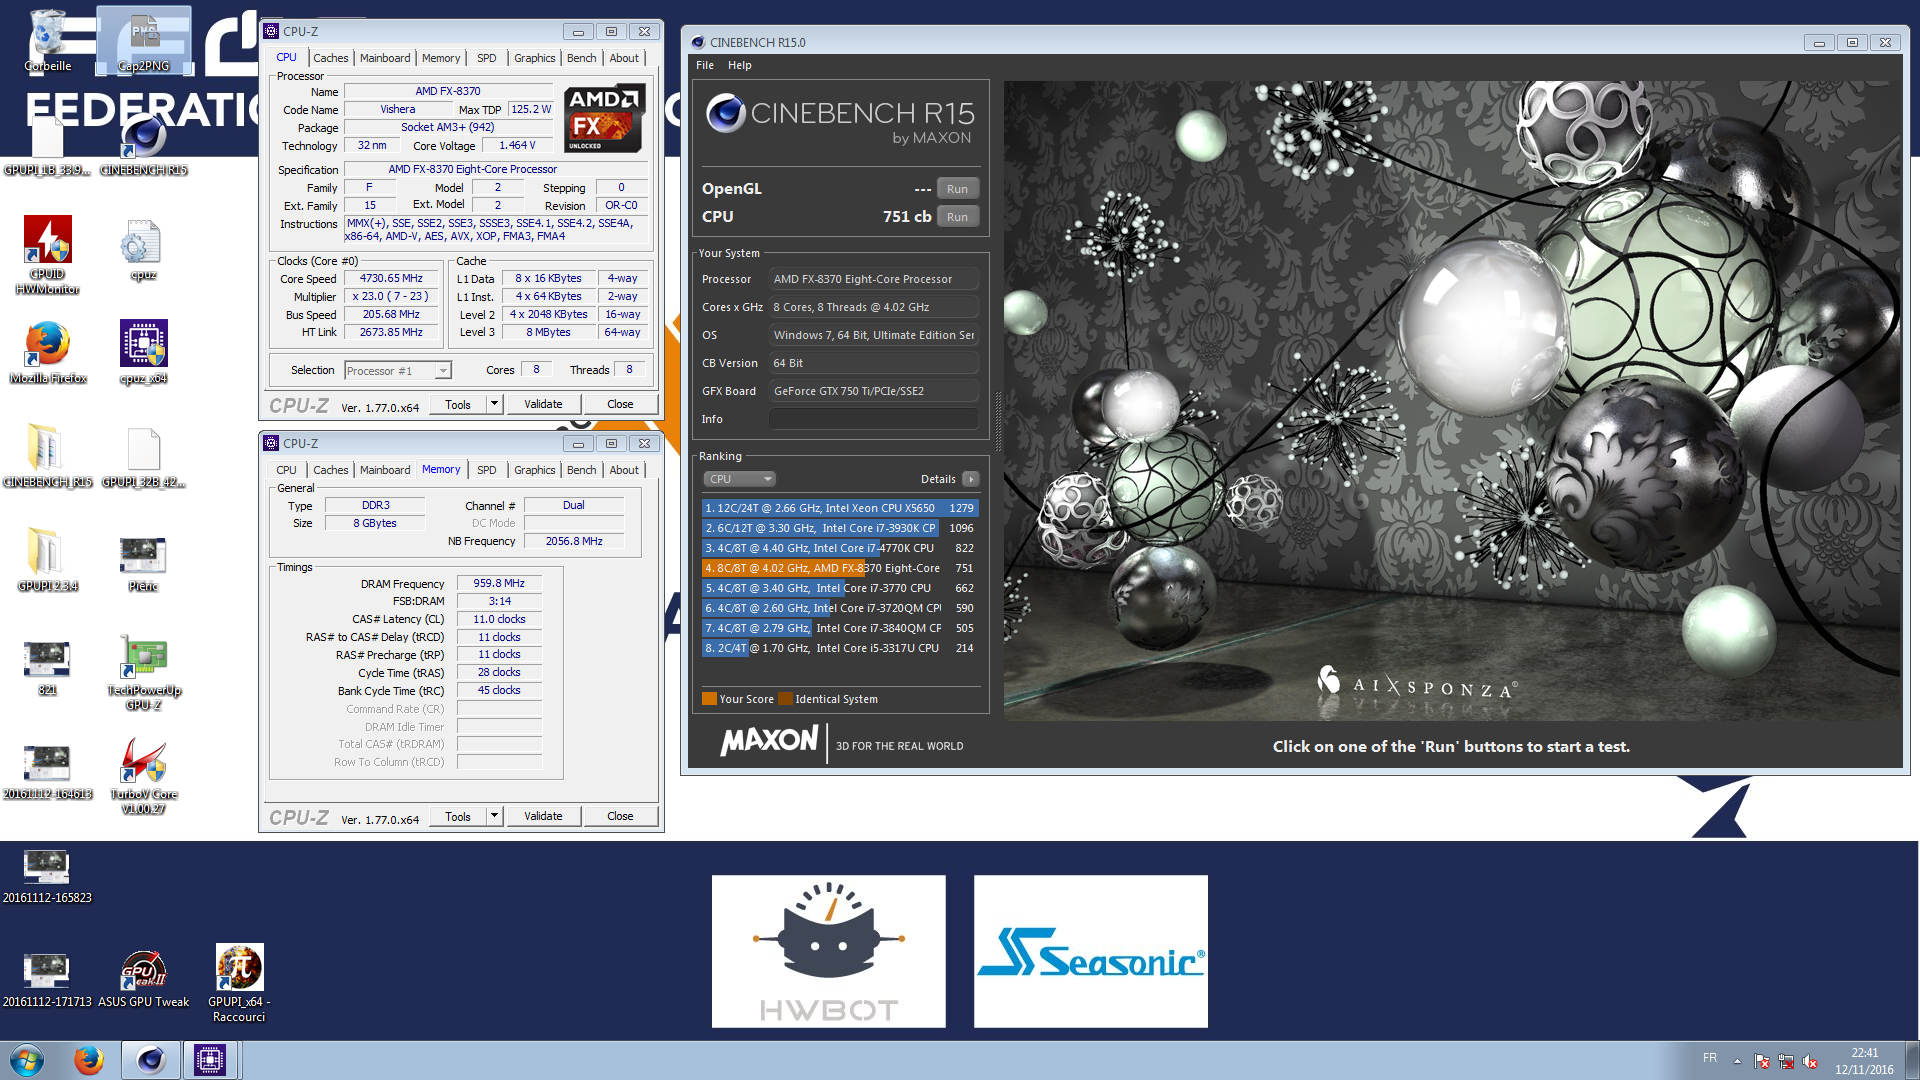Open the Bench tab in top CPU-Z
The height and width of the screenshot is (1080, 1920).
tap(581, 58)
